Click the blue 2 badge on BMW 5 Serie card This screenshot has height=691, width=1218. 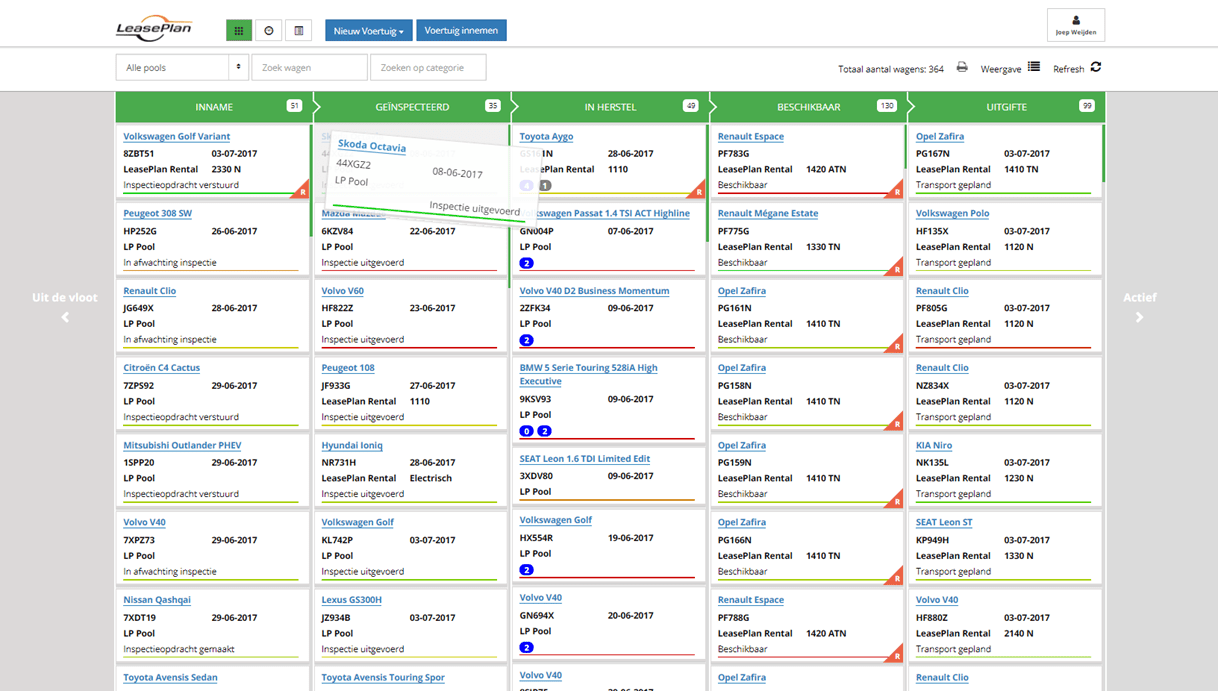click(x=544, y=431)
